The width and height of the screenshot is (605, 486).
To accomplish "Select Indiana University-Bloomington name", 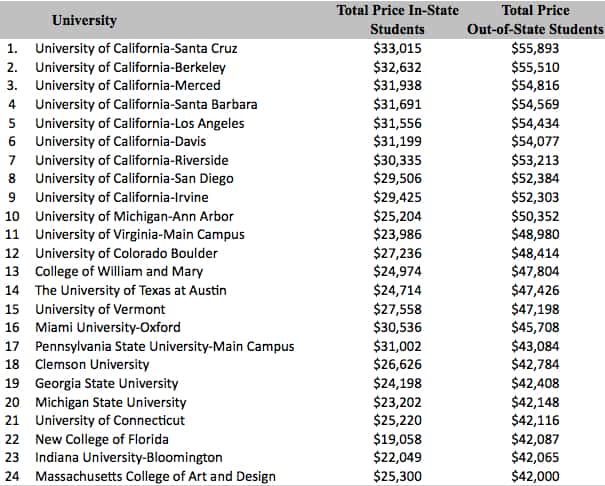I will pos(129,457).
